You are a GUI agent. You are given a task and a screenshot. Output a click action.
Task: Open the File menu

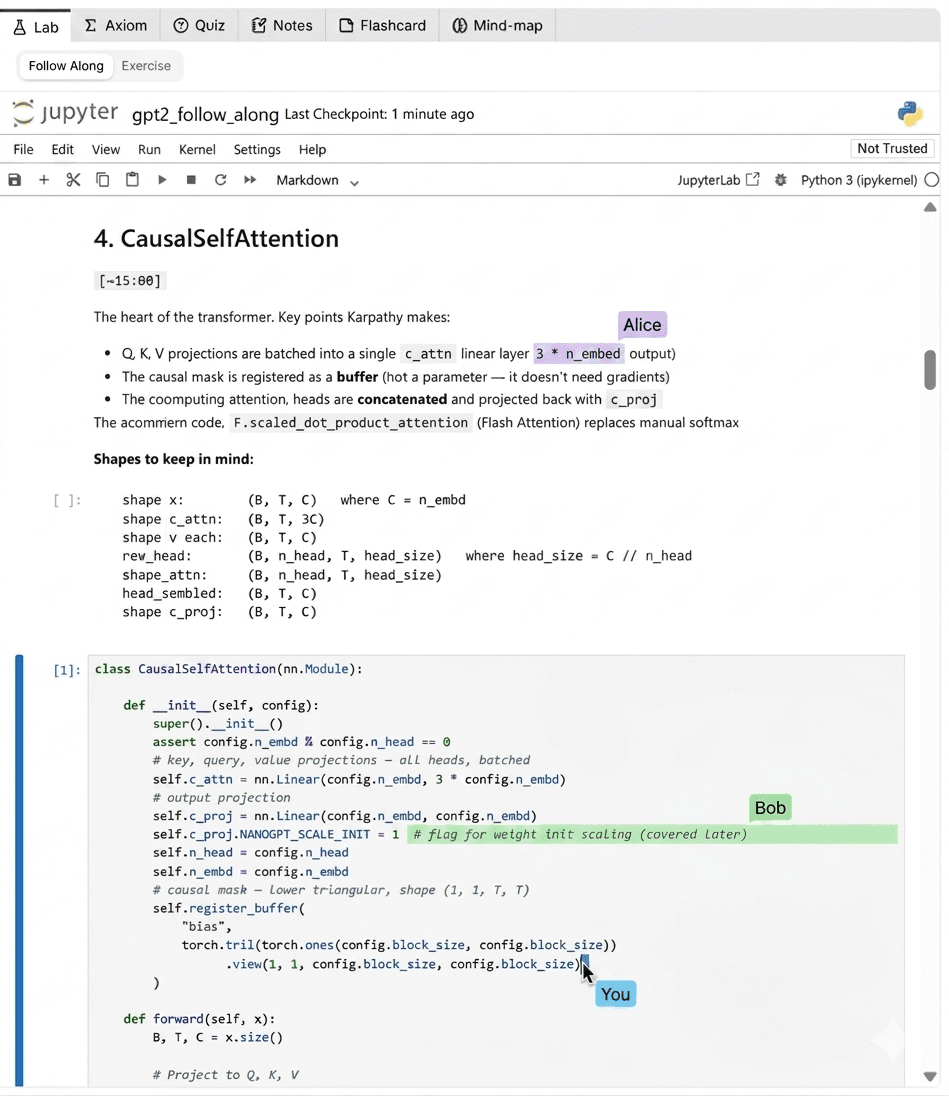pyautogui.click(x=23, y=150)
